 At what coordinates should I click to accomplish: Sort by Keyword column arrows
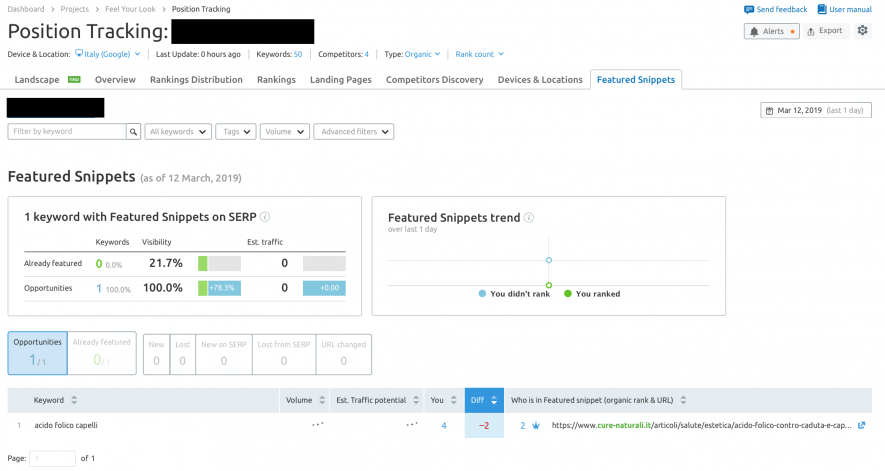[74, 400]
